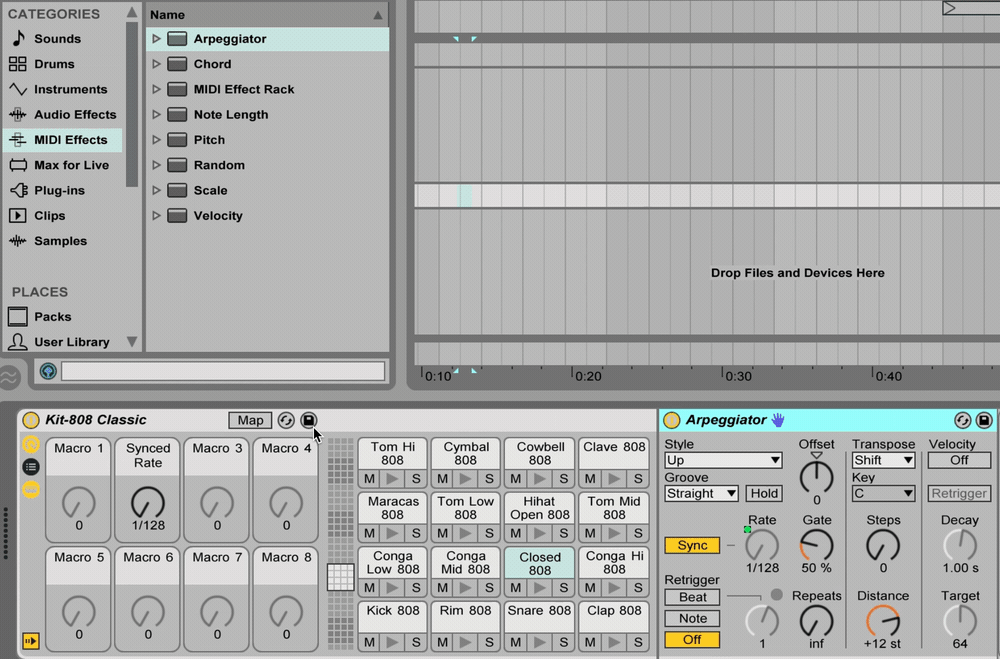
Task: Toggle the Arpeggiator device activator
Action: click(x=672, y=420)
